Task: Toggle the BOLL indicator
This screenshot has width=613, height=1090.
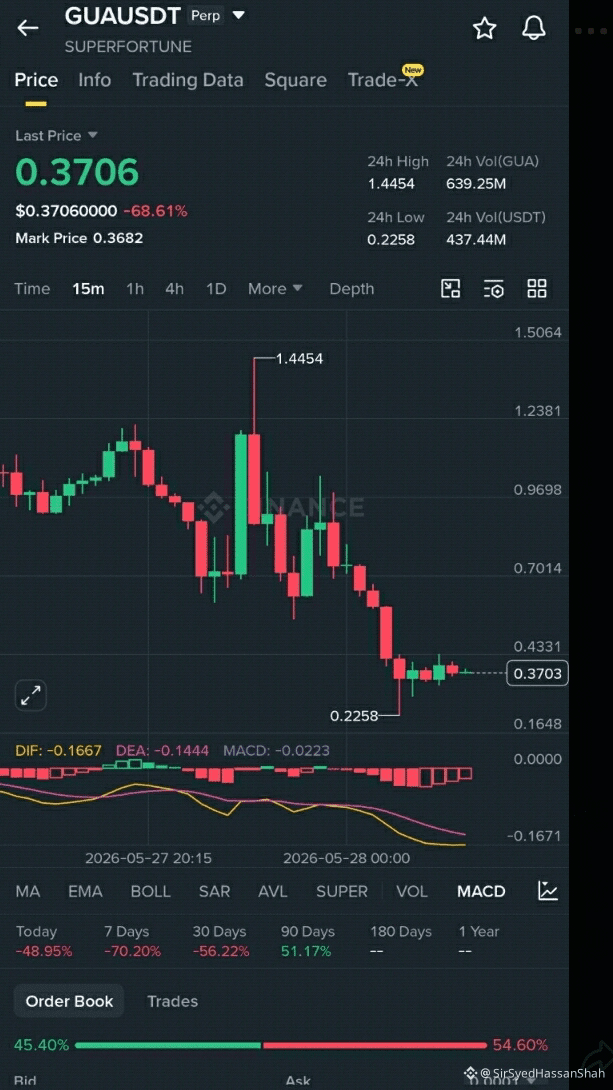Action: tap(151, 891)
